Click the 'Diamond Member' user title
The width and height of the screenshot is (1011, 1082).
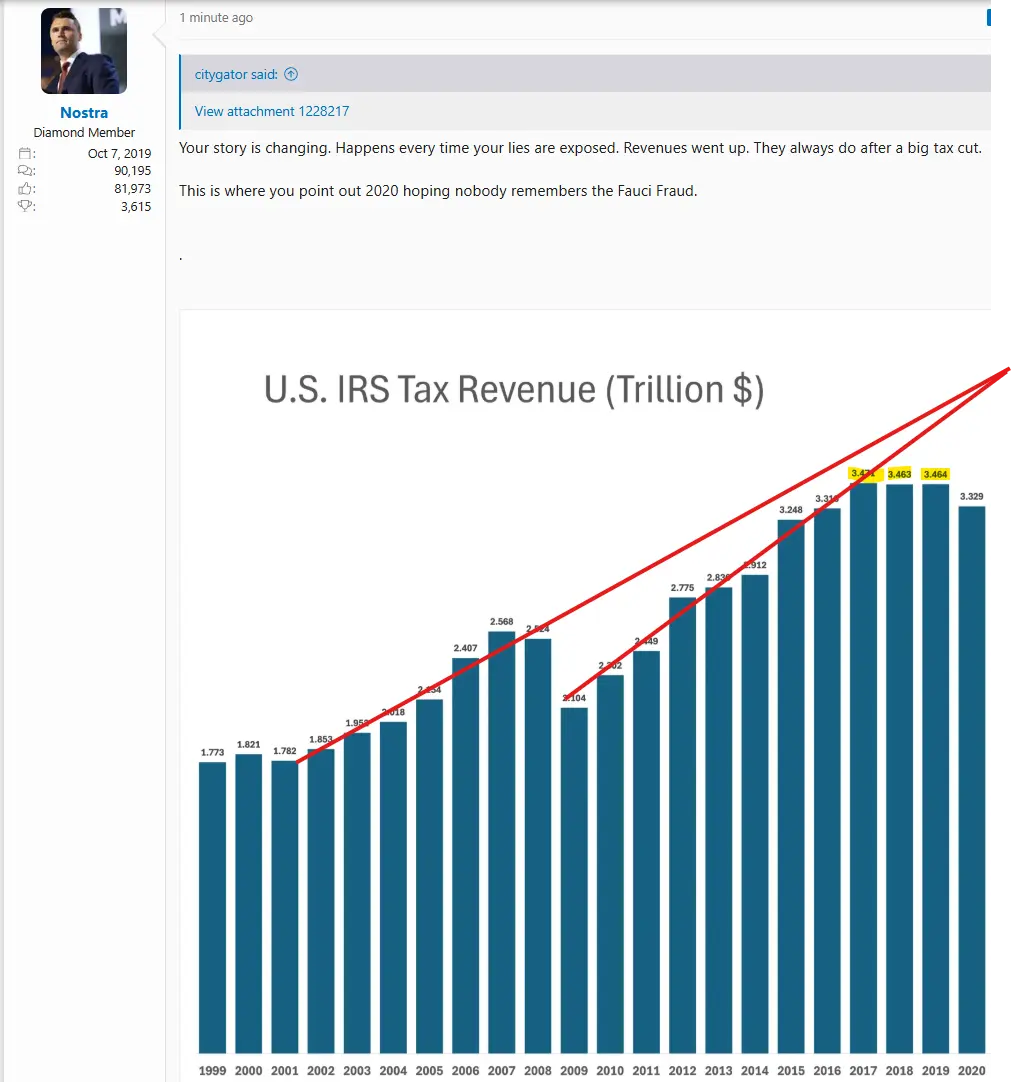[x=84, y=132]
